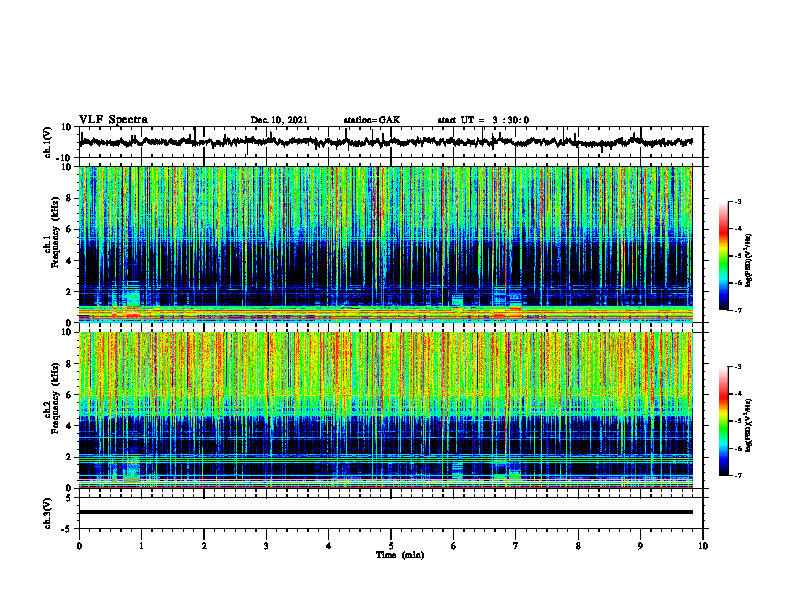Click the ch.2 colorbar PSD unit label
The width and height of the screenshot is (792, 612).
coord(749,425)
